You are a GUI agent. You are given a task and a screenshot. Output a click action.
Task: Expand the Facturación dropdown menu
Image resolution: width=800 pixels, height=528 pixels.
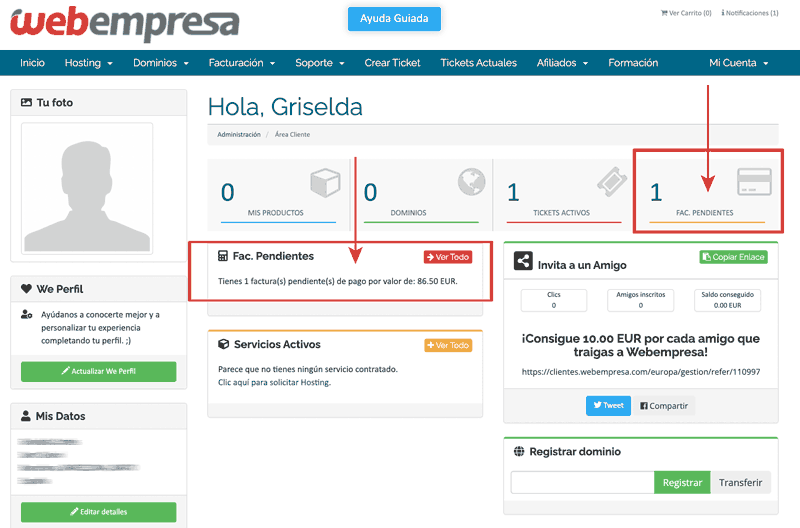pos(242,63)
